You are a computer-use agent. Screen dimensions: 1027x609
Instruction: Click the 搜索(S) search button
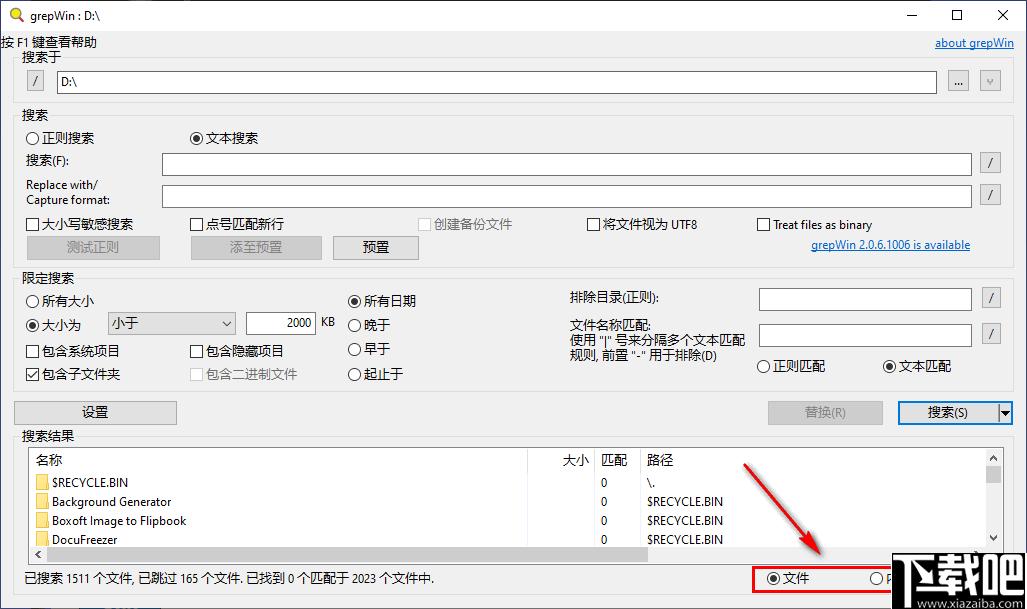pos(948,413)
